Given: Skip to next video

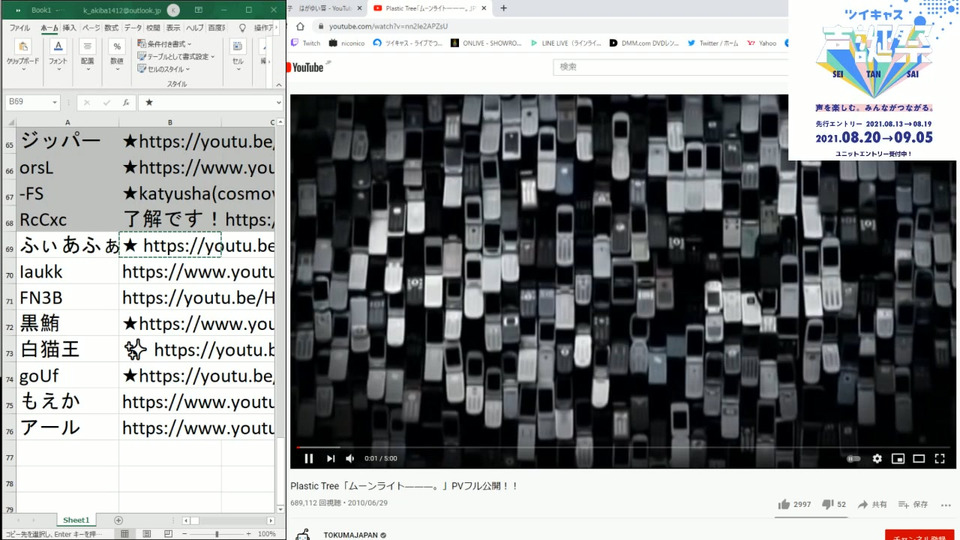Looking at the screenshot, I should pyautogui.click(x=331, y=459).
